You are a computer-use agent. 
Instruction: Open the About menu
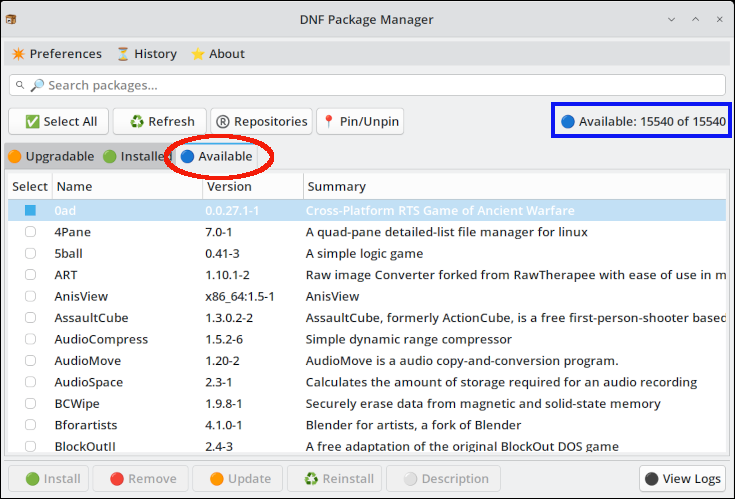[217, 54]
